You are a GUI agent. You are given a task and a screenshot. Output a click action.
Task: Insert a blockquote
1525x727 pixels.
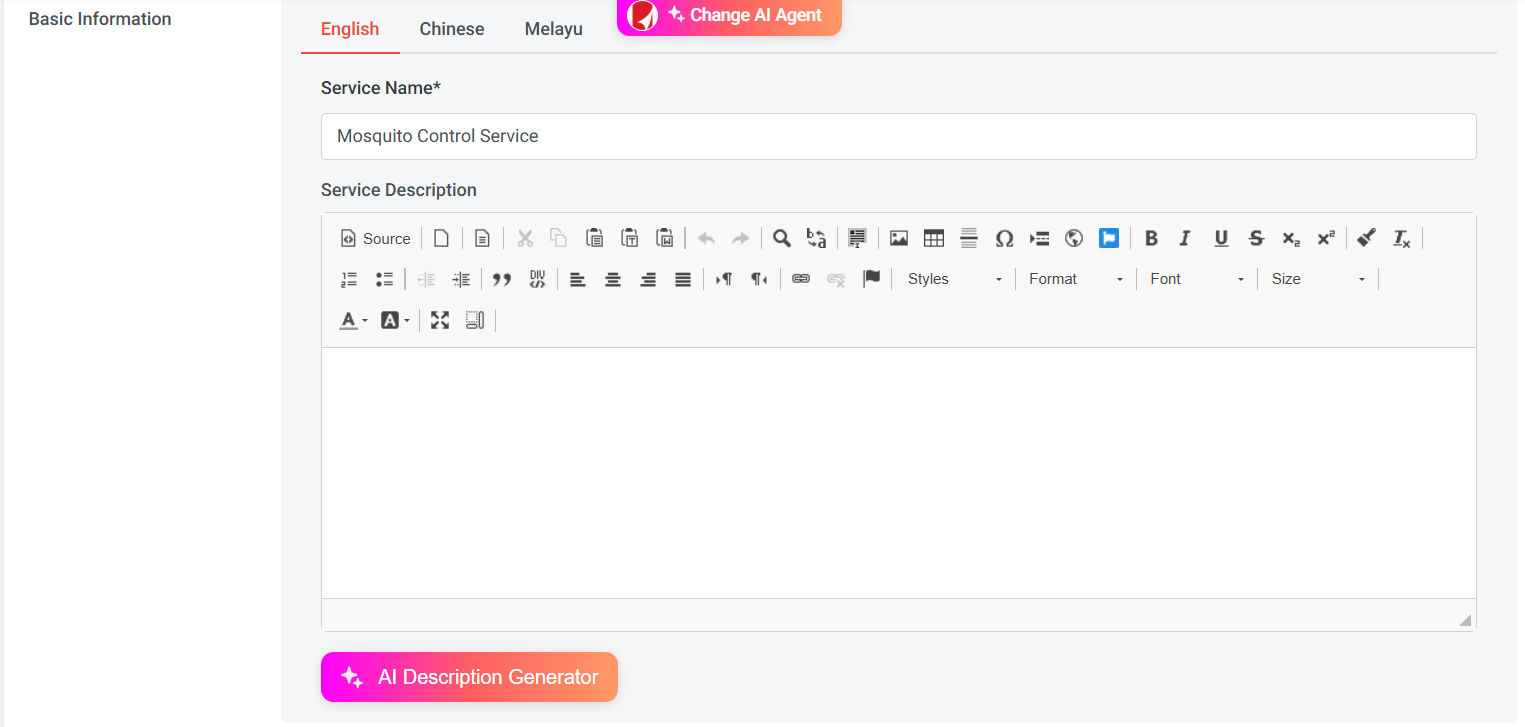502,279
